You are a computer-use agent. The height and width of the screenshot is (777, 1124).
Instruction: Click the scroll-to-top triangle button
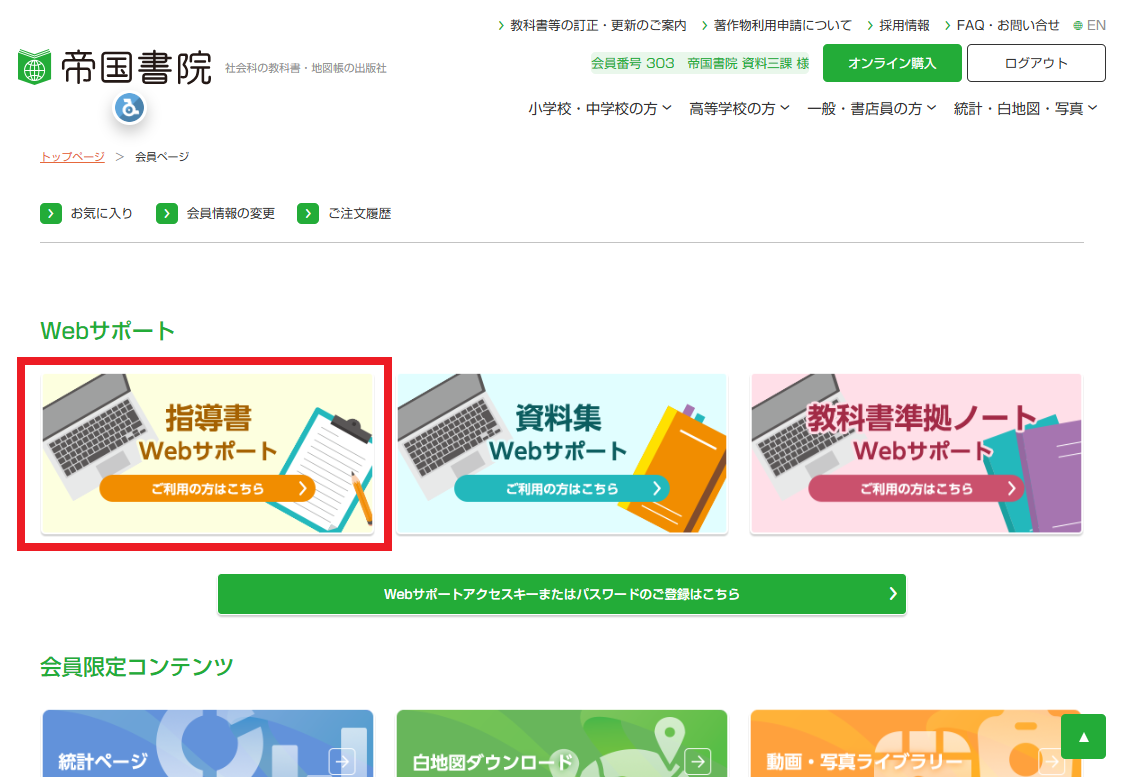click(x=1083, y=737)
